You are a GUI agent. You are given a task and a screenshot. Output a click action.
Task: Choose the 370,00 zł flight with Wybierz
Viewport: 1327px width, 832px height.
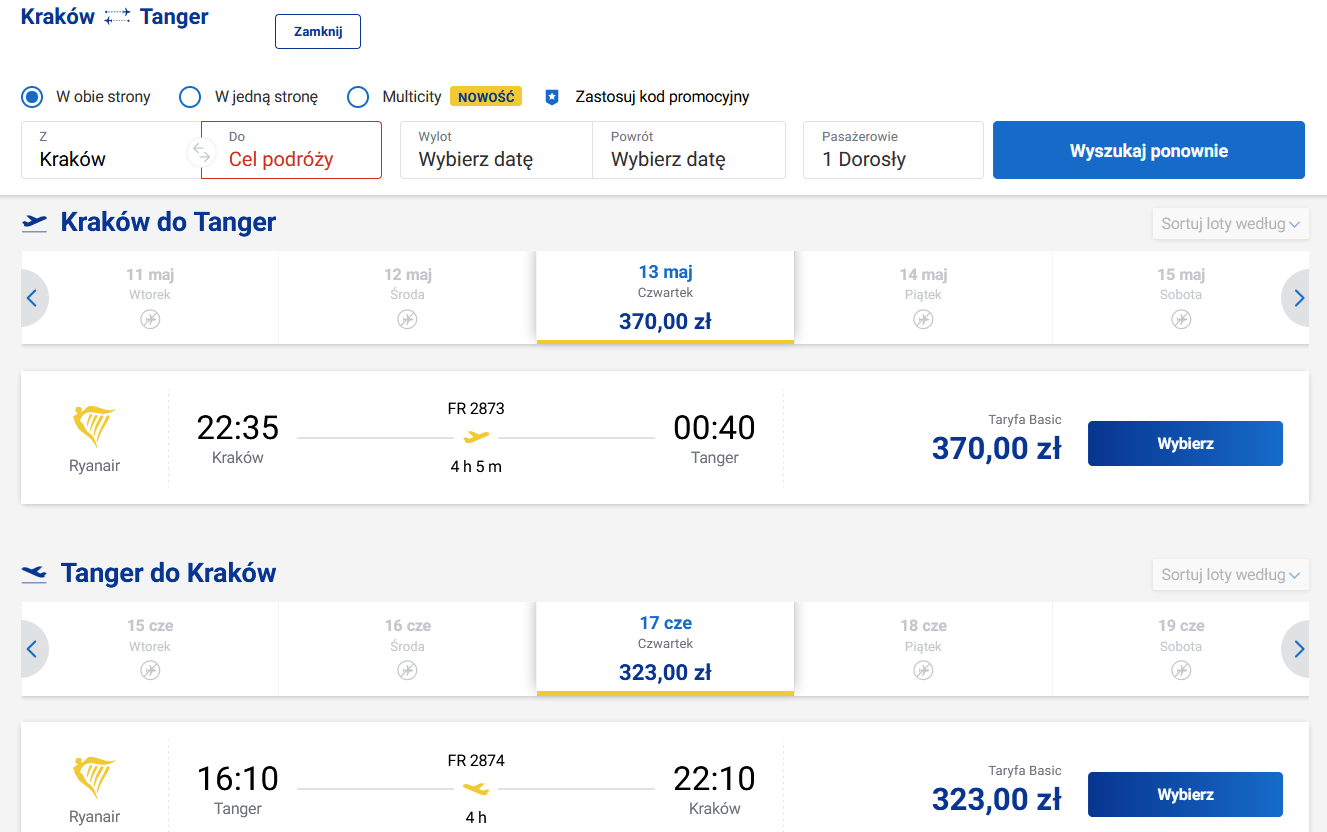(1185, 443)
